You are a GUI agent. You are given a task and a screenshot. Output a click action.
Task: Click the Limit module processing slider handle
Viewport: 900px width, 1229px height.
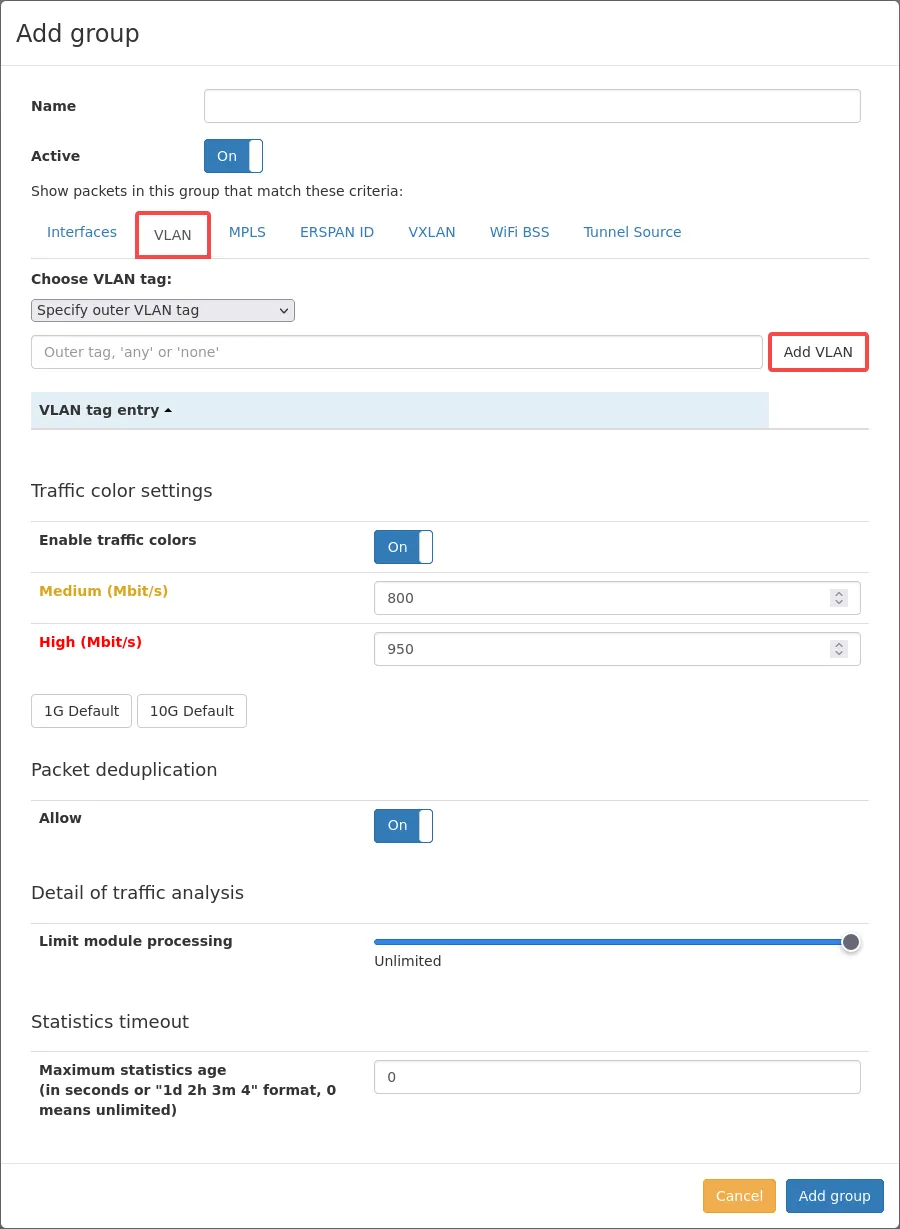(851, 942)
